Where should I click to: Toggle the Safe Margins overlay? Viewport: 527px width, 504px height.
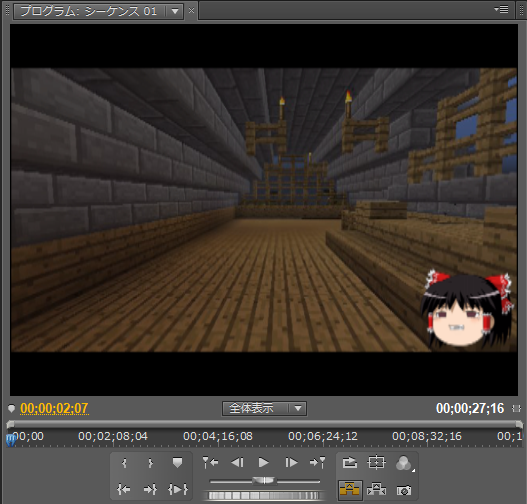(376, 463)
